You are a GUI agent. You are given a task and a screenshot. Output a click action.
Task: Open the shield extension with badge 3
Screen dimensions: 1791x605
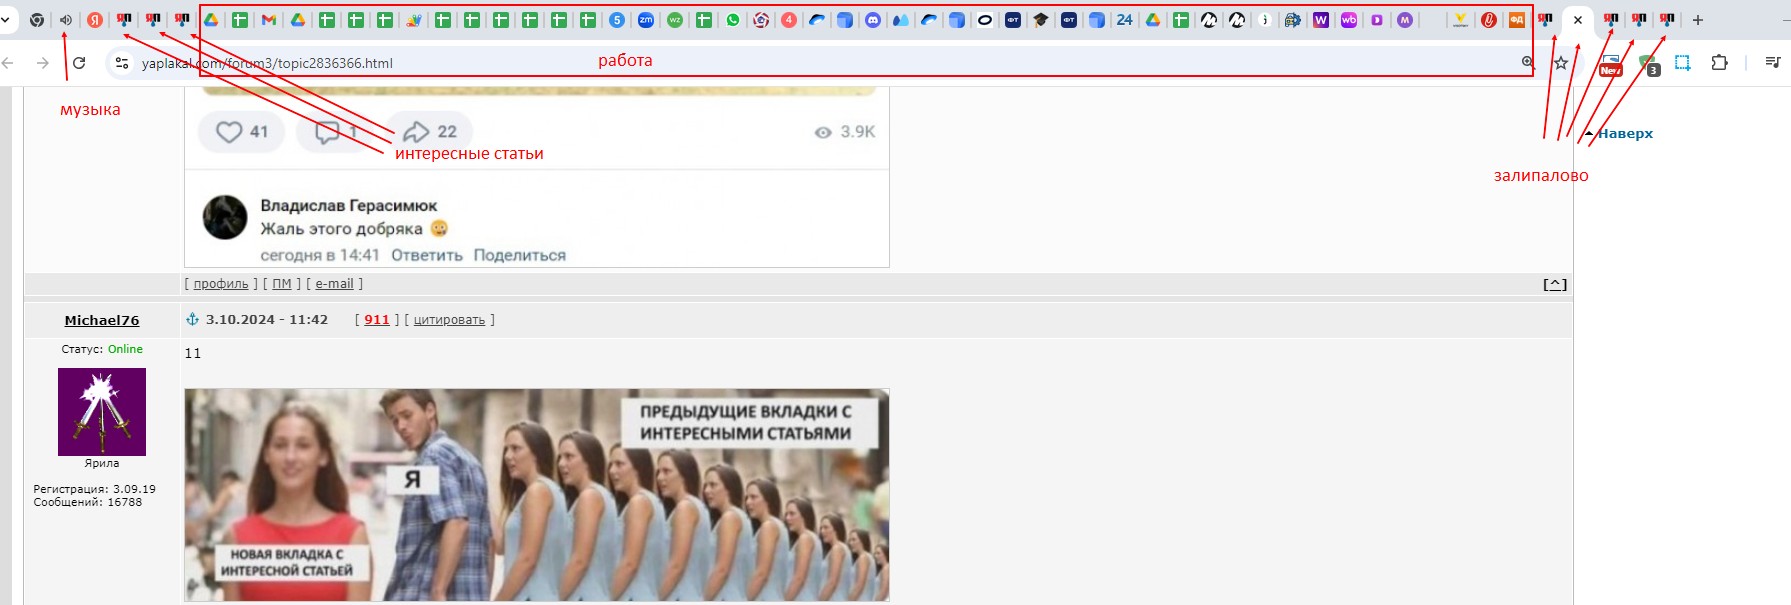(x=1648, y=65)
